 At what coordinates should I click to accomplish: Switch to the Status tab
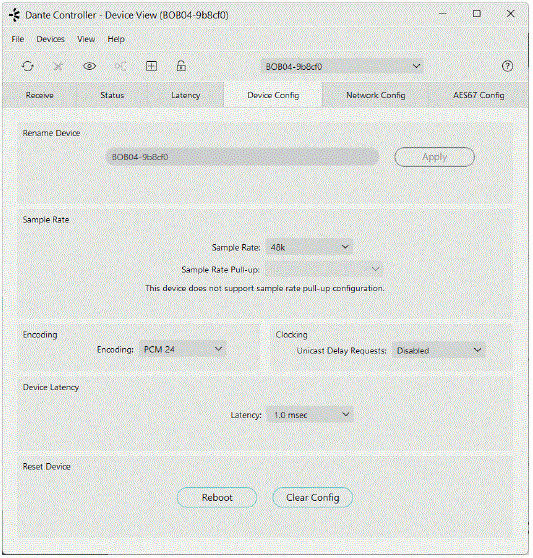pos(112,95)
